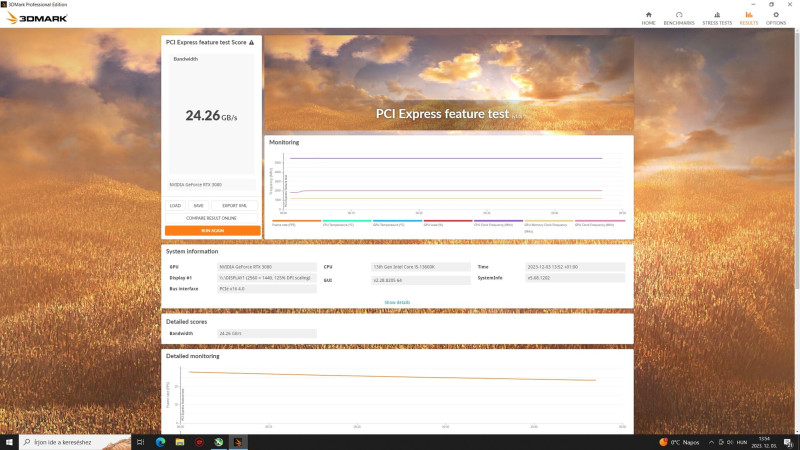The width and height of the screenshot is (800, 450).
Task: Open the red circular taskbar app
Action: tap(199, 442)
